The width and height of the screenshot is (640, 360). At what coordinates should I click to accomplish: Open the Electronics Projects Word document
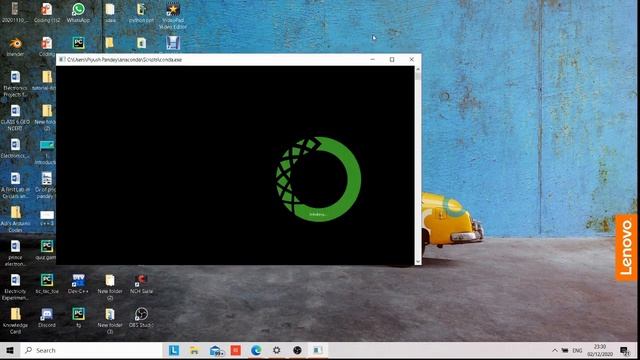(x=15, y=84)
